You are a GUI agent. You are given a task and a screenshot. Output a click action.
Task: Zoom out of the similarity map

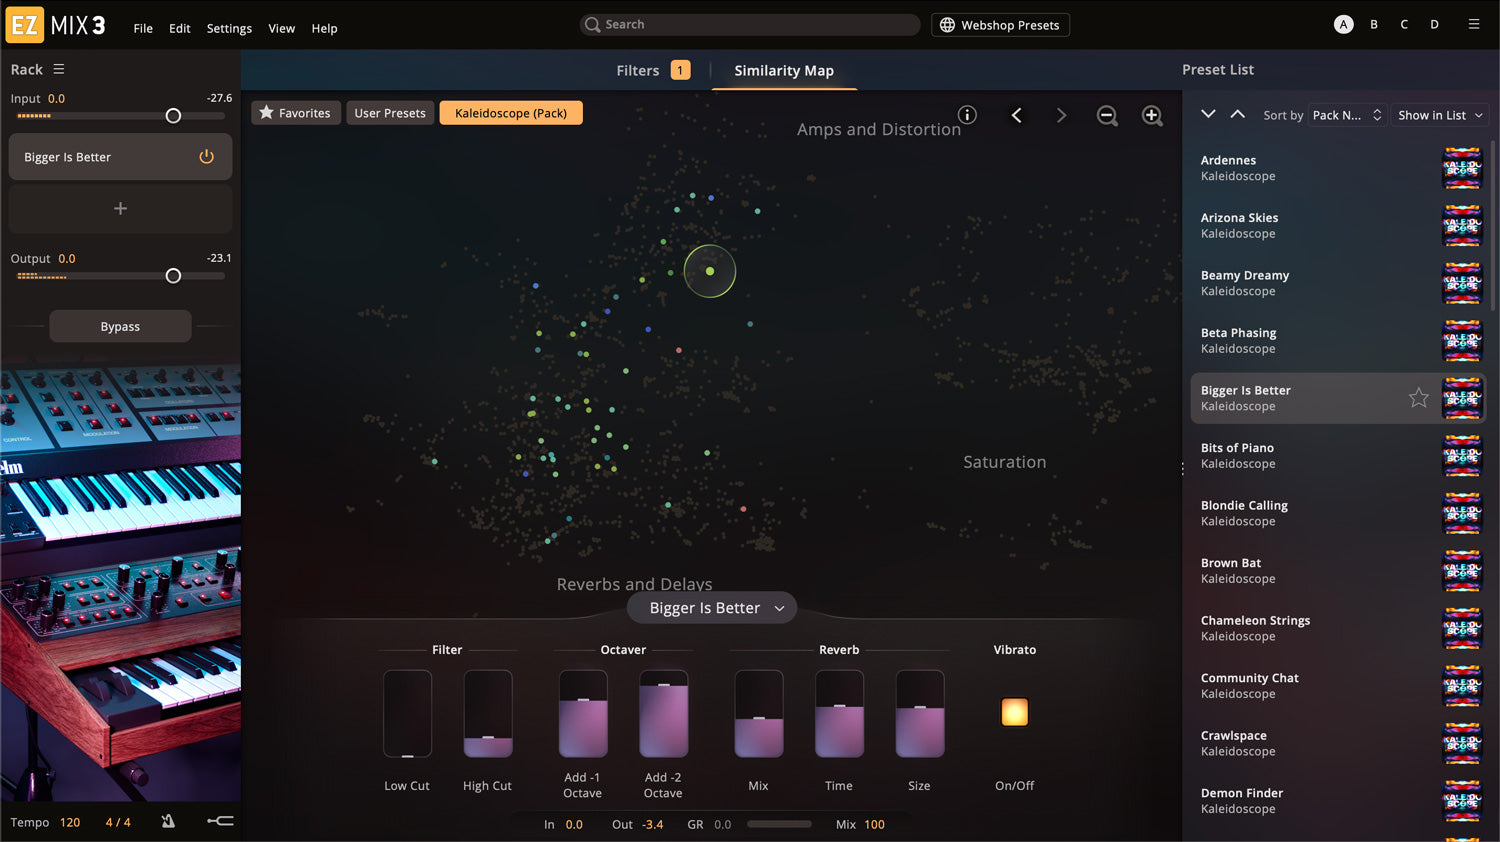(x=1107, y=115)
